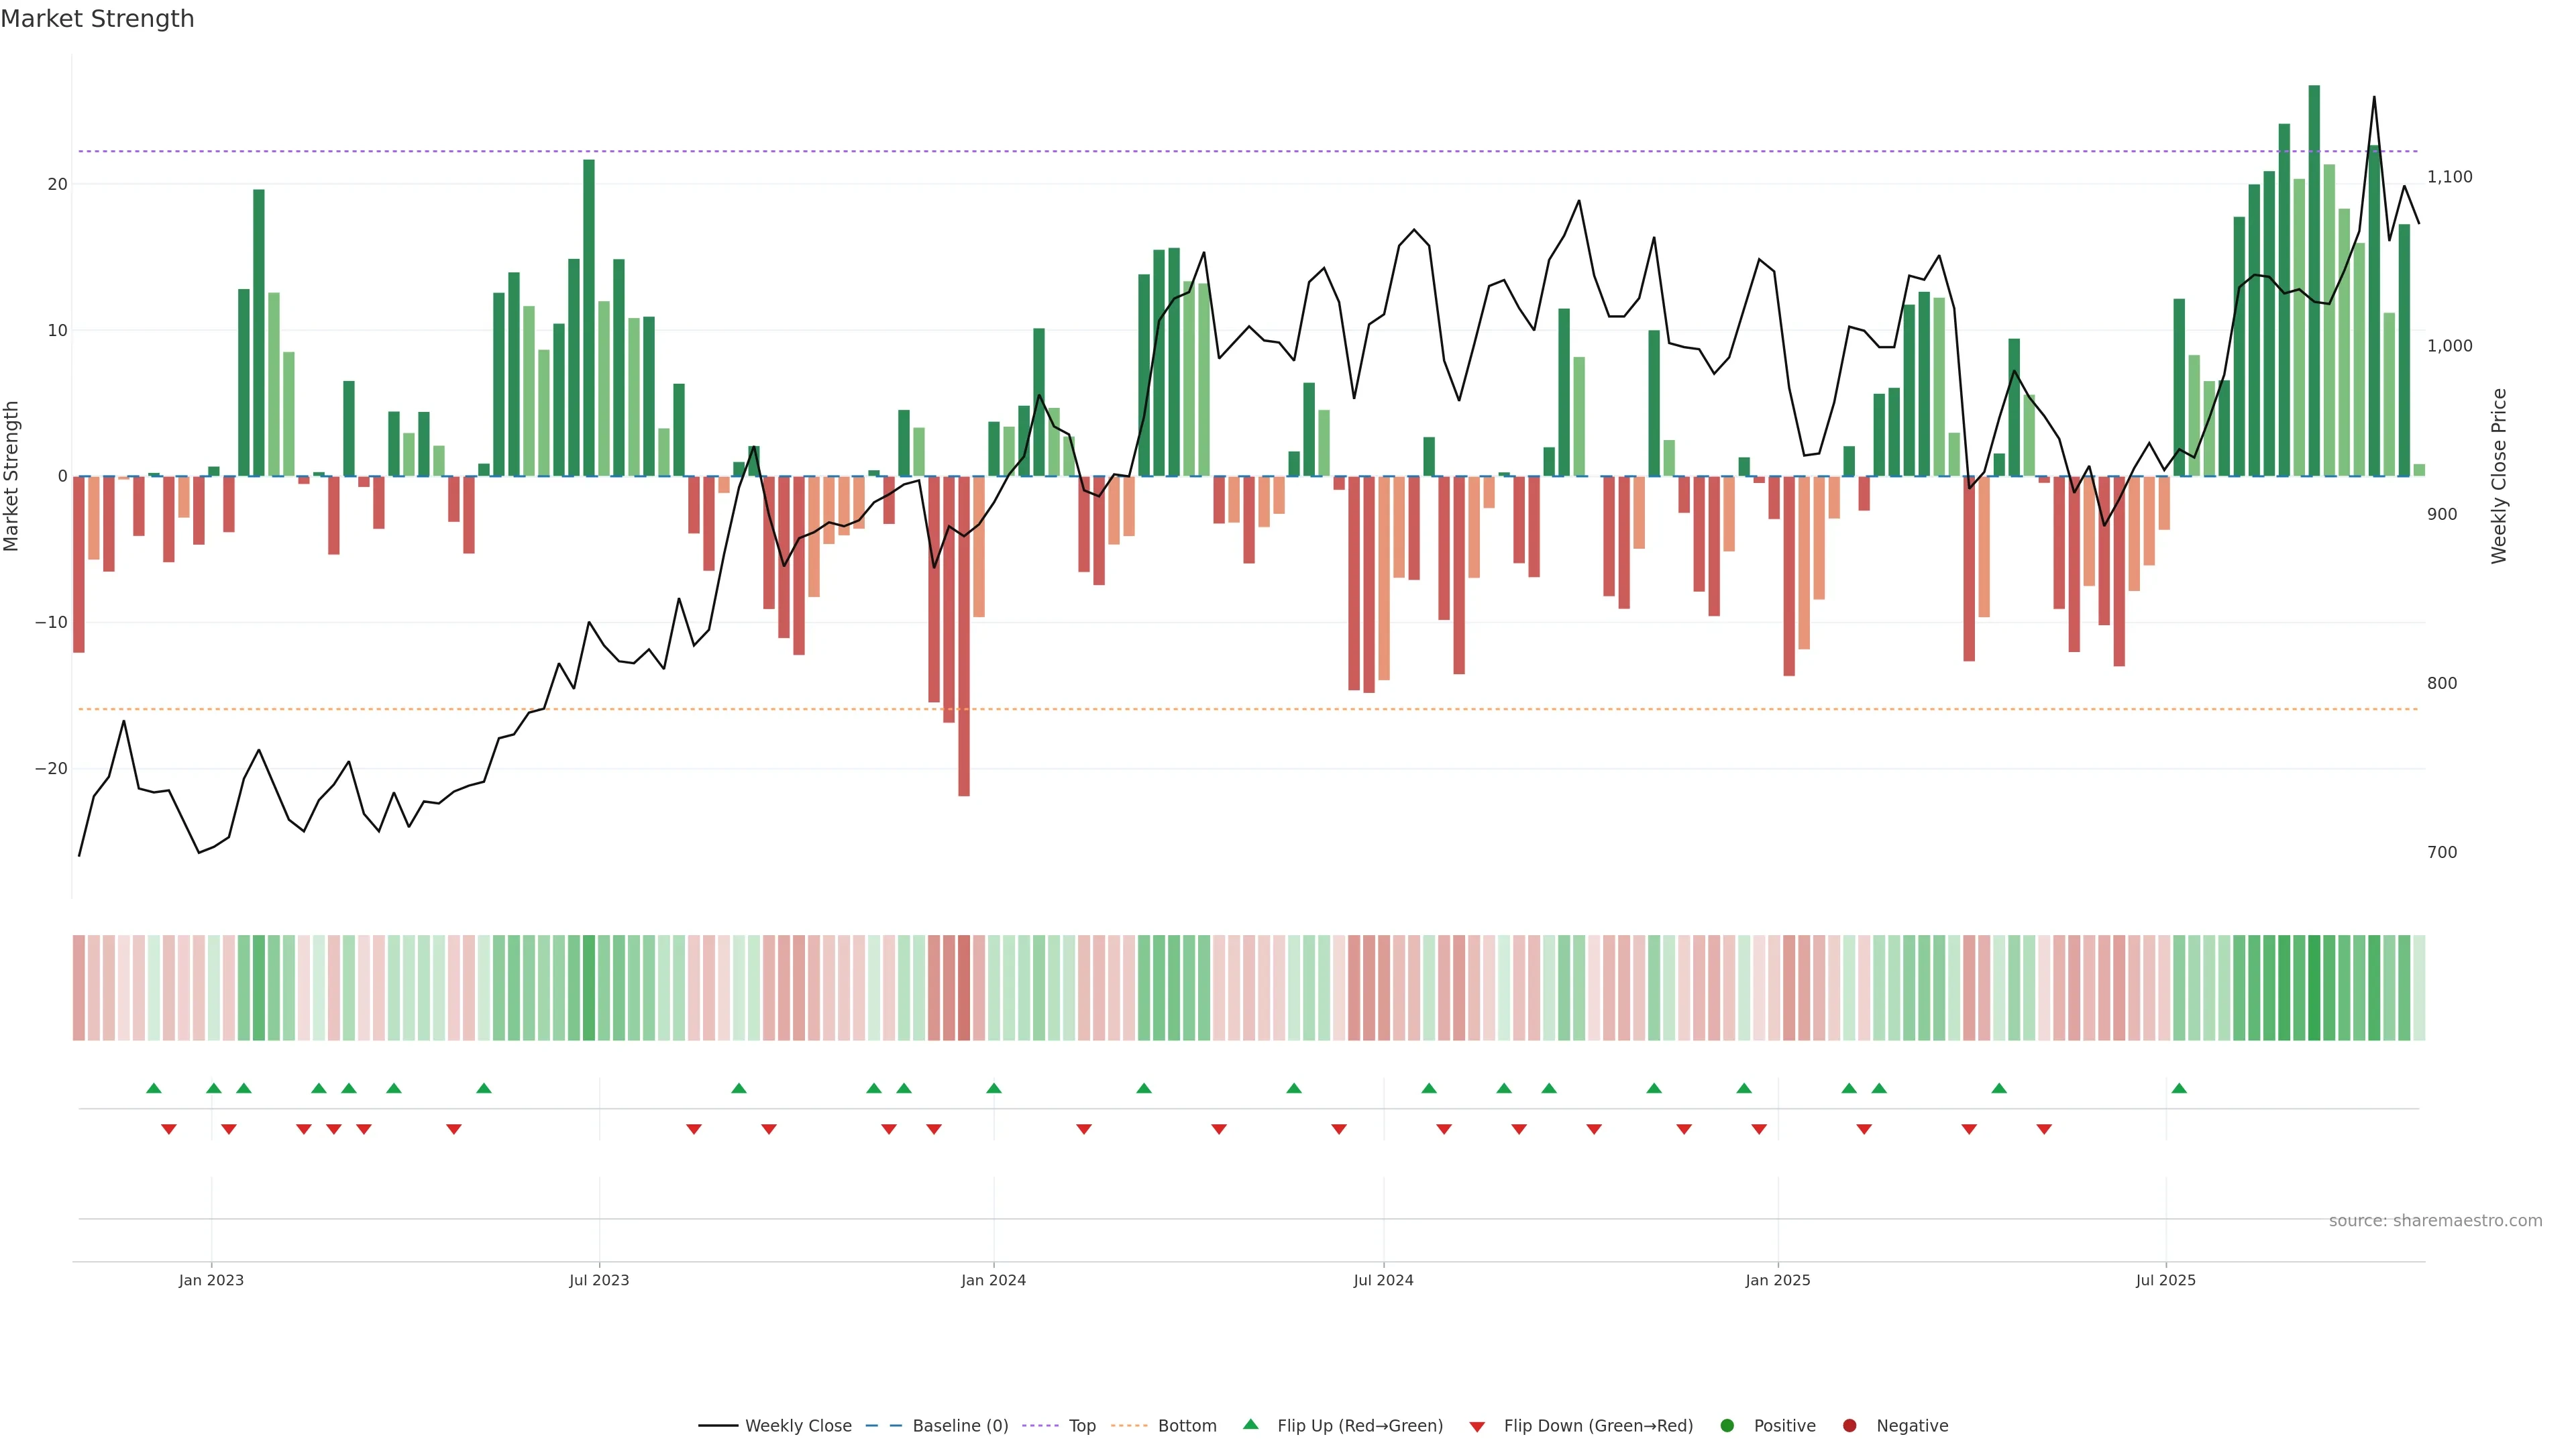The width and height of the screenshot is (2576, 1449).
Task: Click the Jan 2024 x-axis label
Action: pyautogui.click(x=993, y=1280)
